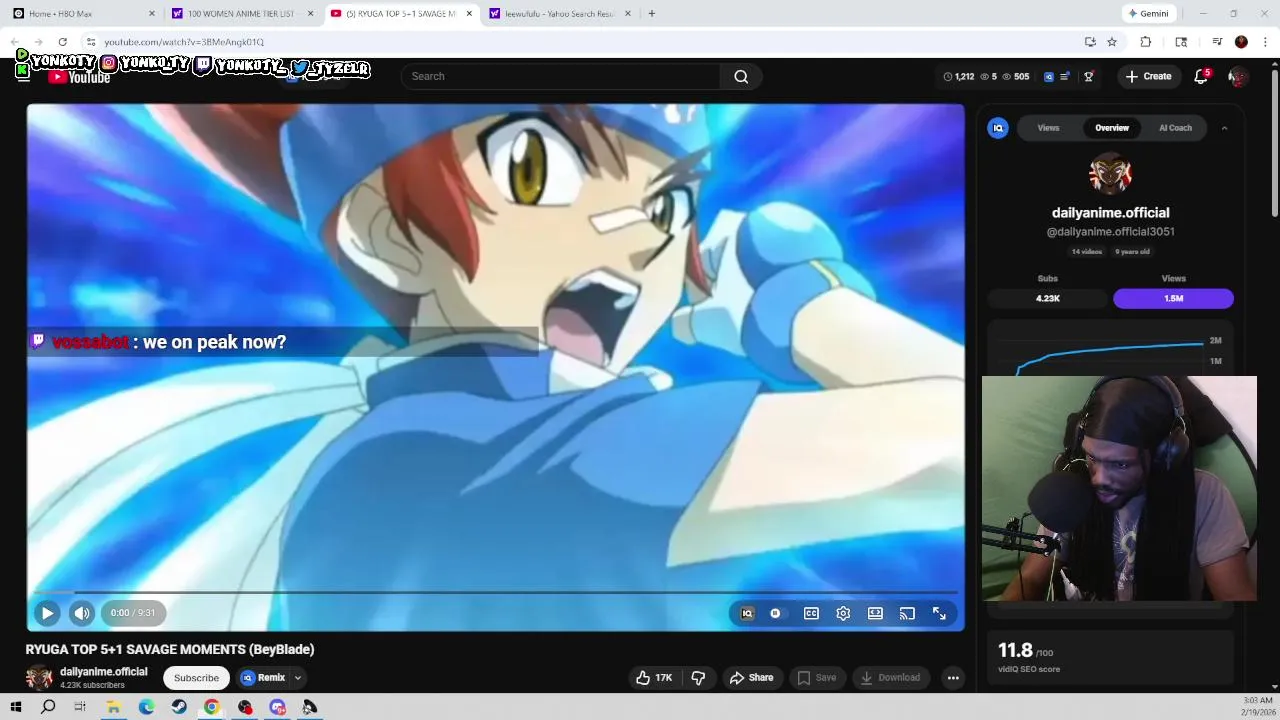The width and height of the screenshot is (1280, 720).
Task: Toggle closed captions (CC) on the video
Action: pyautogui.click(x=811, y=614)
